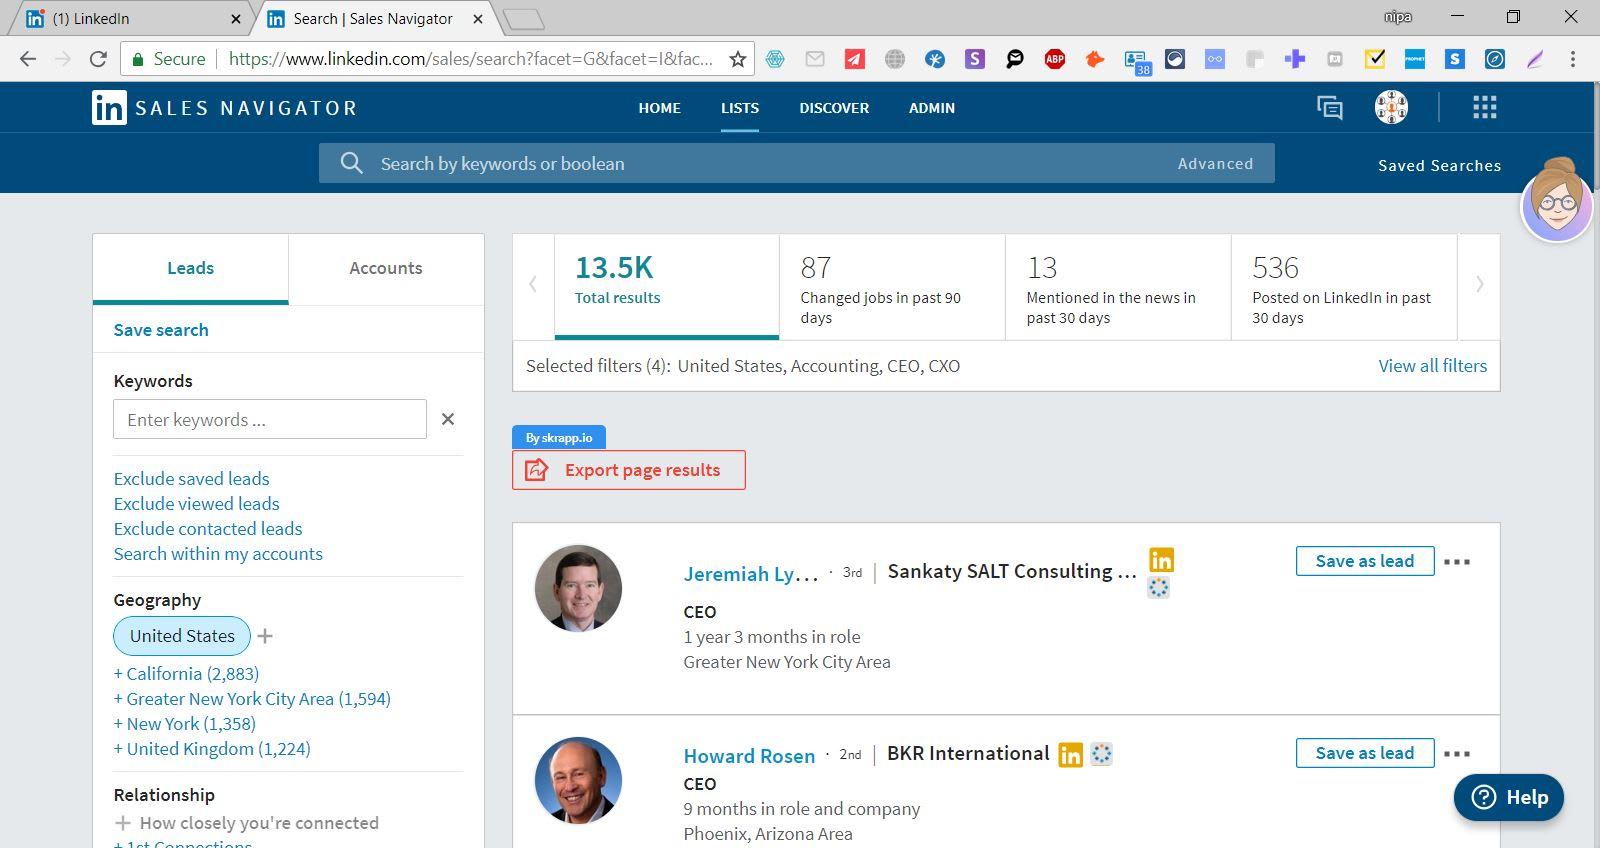Click Exclude contacted leads
The height and width of the screenshot is (848, 1600).
tap(208, 529)
